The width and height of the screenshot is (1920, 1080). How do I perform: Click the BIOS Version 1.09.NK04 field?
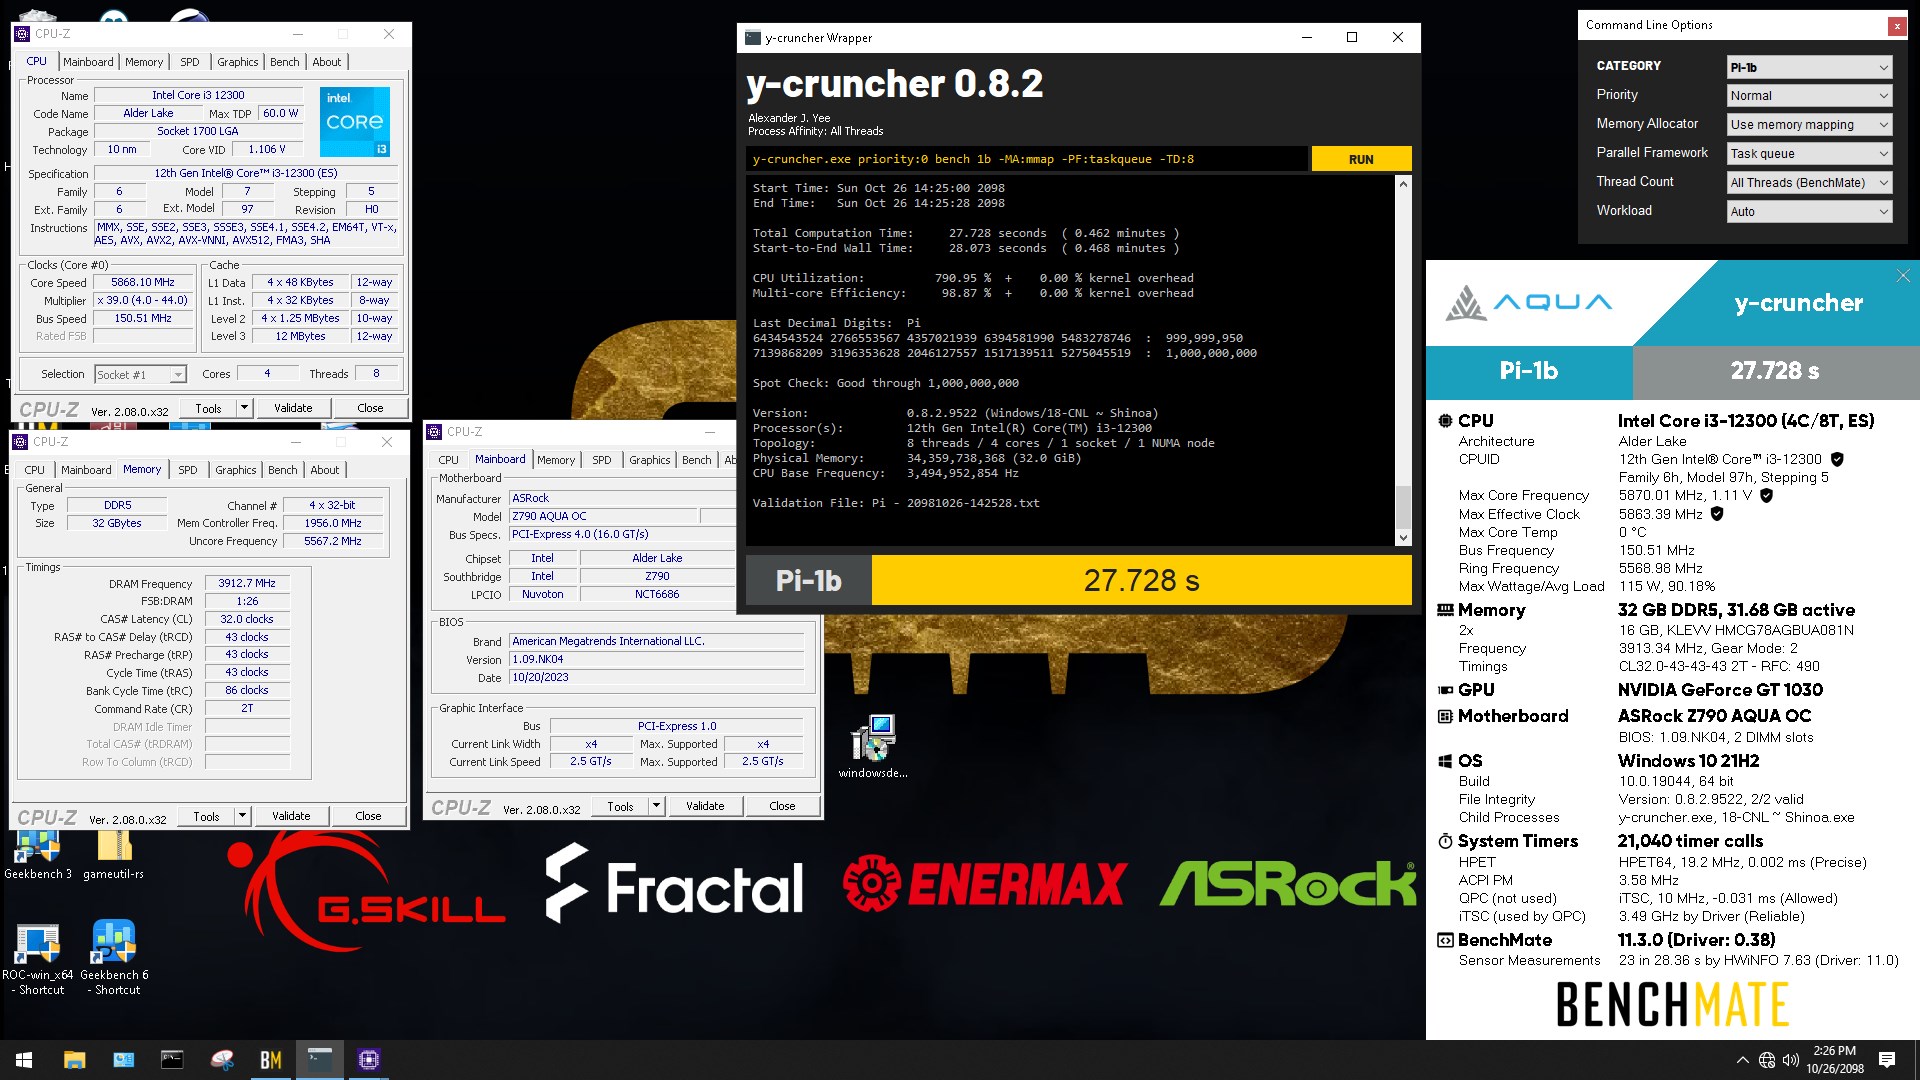tap(657, 659)
